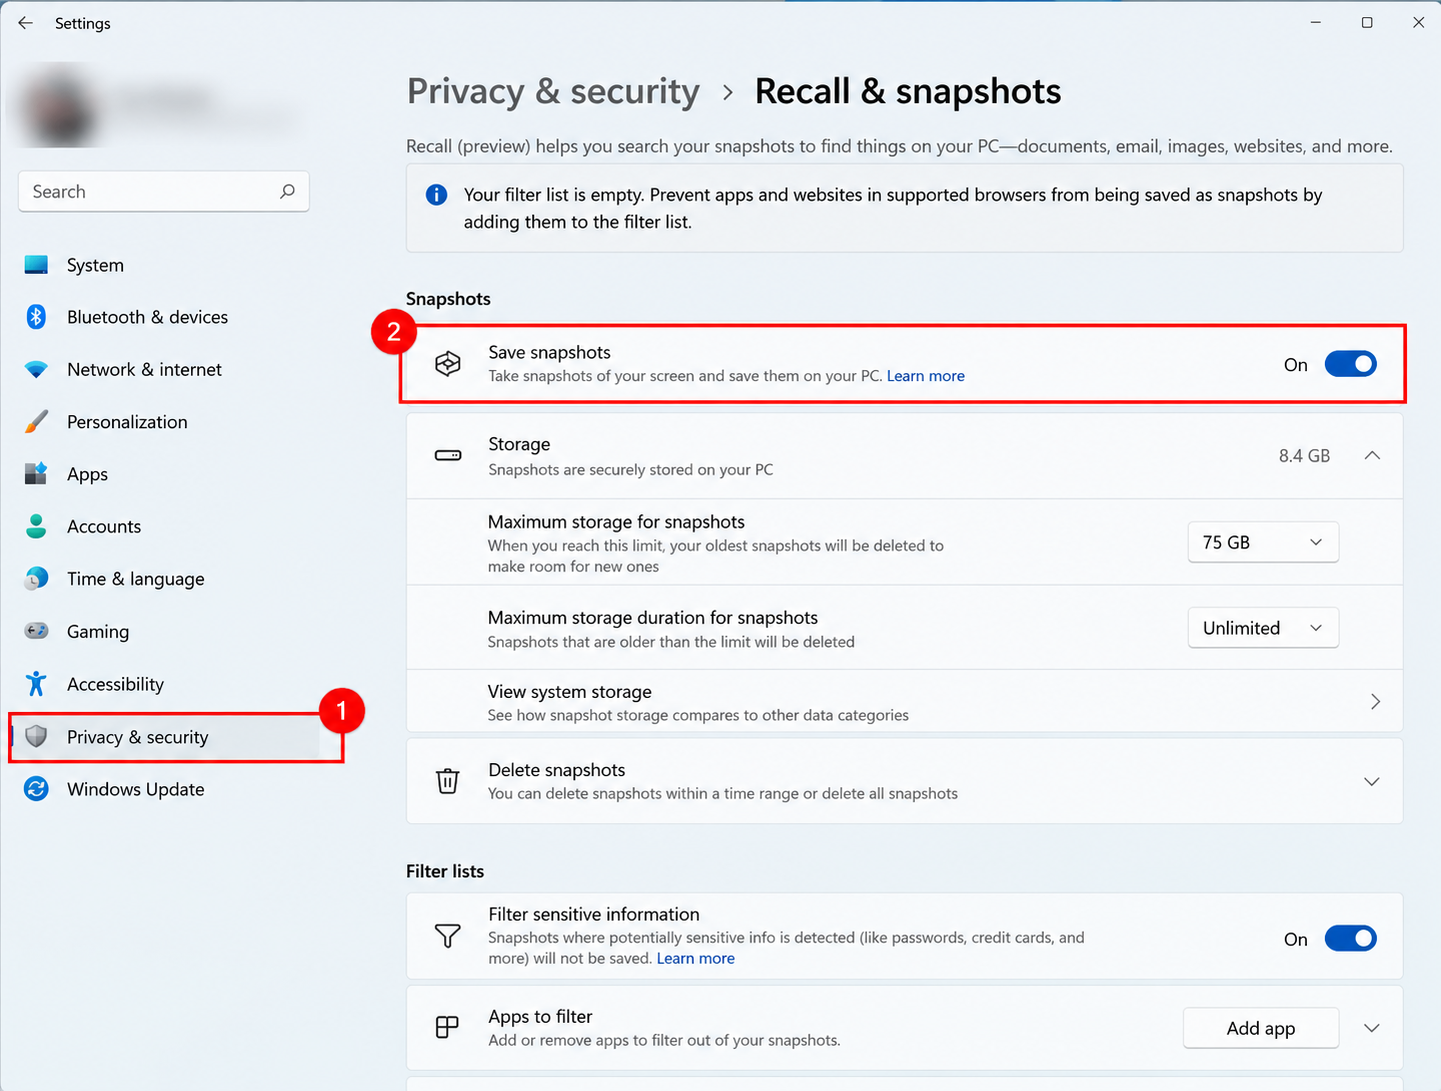This screenshot has height=1091, width=1441.
Task: Click the Apps to filter grid icon
Action: click(x=448, y=1027)
